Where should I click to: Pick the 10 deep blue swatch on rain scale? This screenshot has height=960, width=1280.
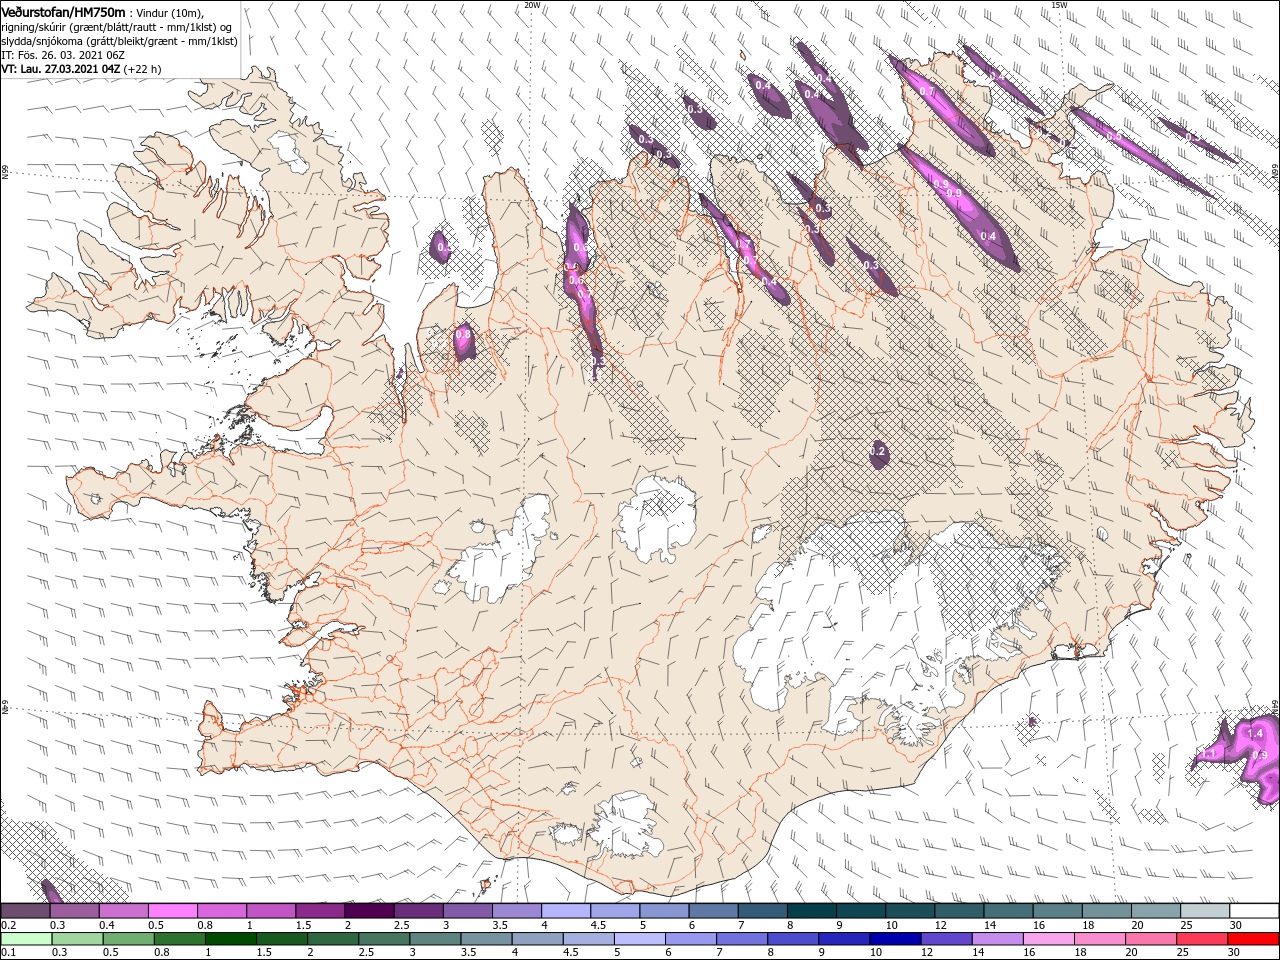896,939
